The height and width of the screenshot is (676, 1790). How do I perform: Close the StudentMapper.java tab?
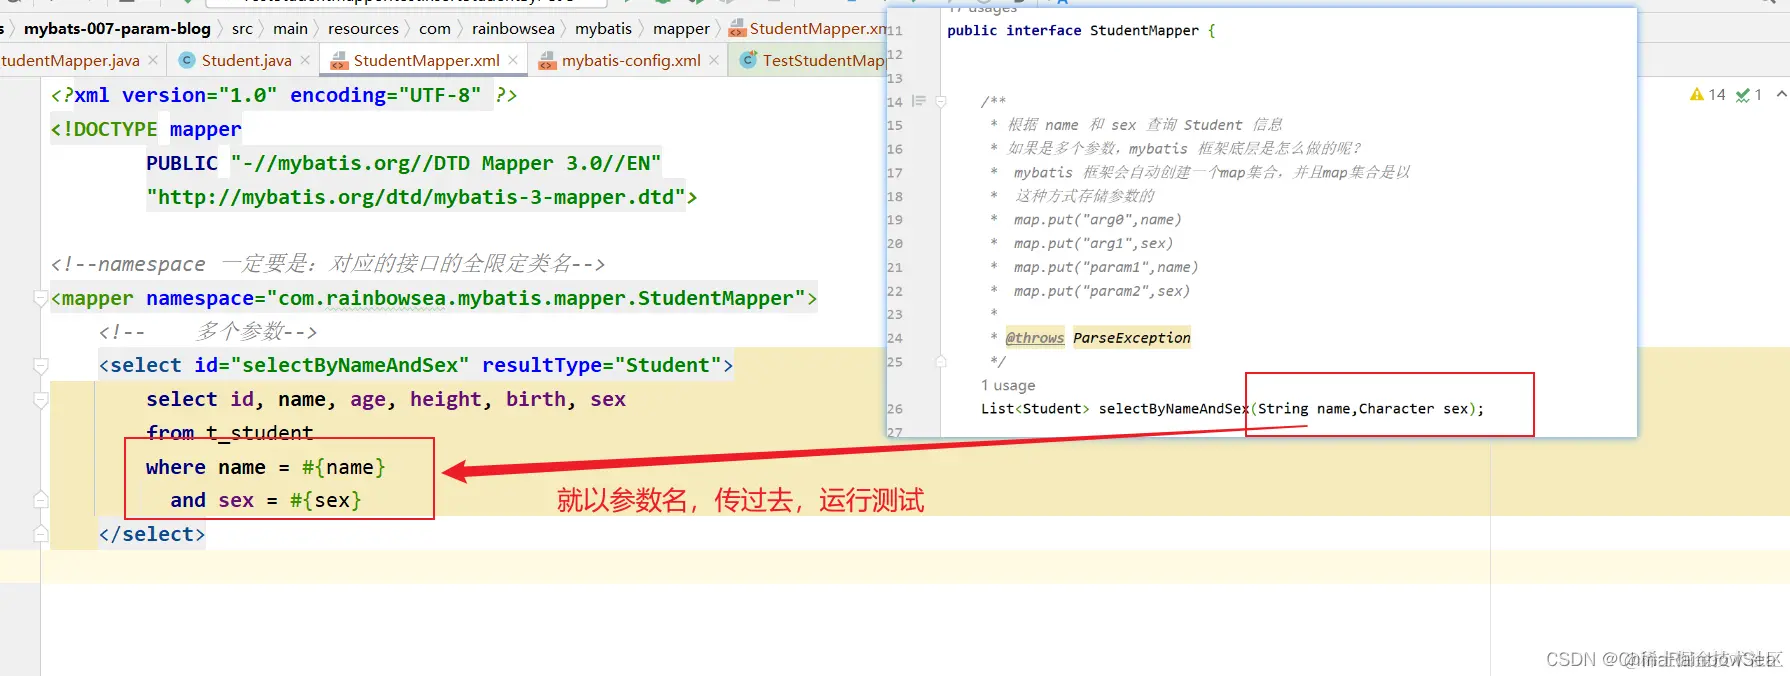[x=153, y=60]
